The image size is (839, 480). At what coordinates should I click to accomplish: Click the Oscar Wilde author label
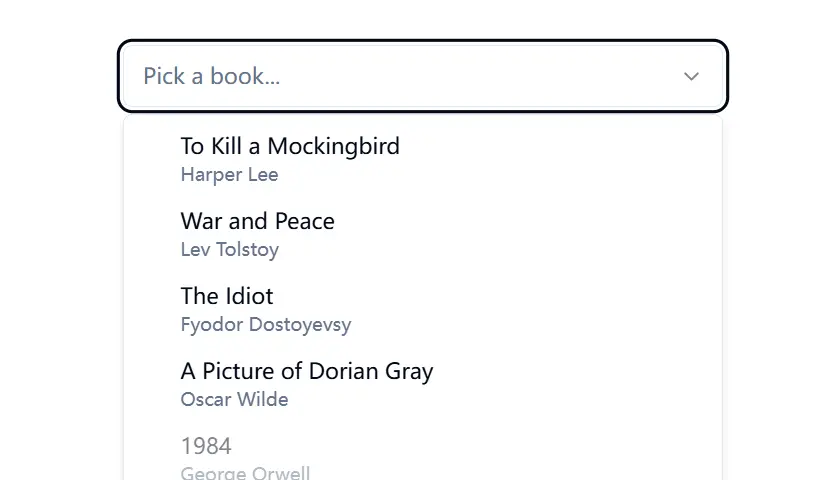235,400
